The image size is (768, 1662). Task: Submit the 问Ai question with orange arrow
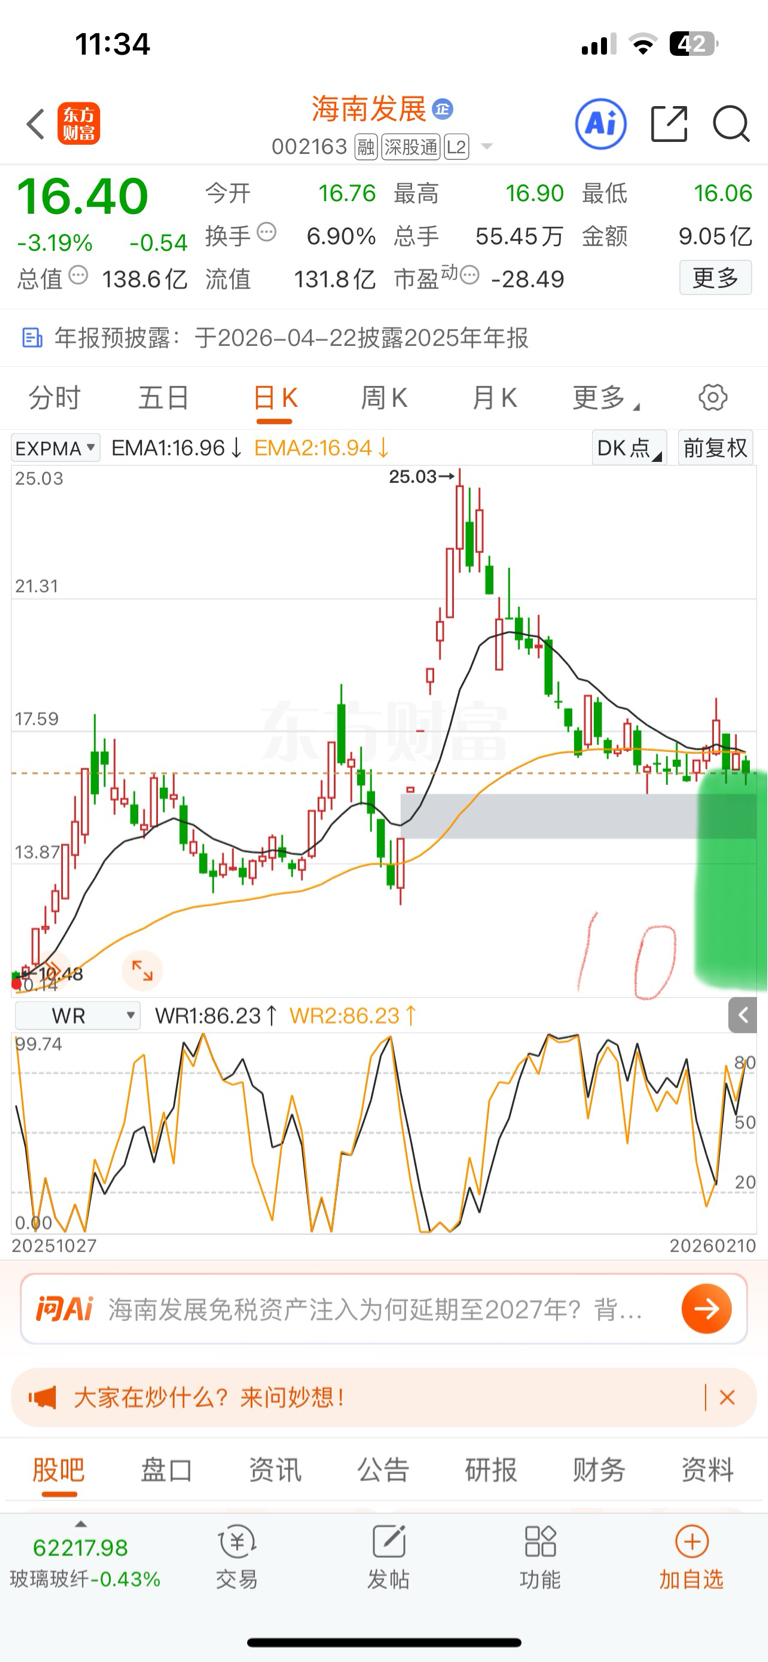click(707, 1309)
